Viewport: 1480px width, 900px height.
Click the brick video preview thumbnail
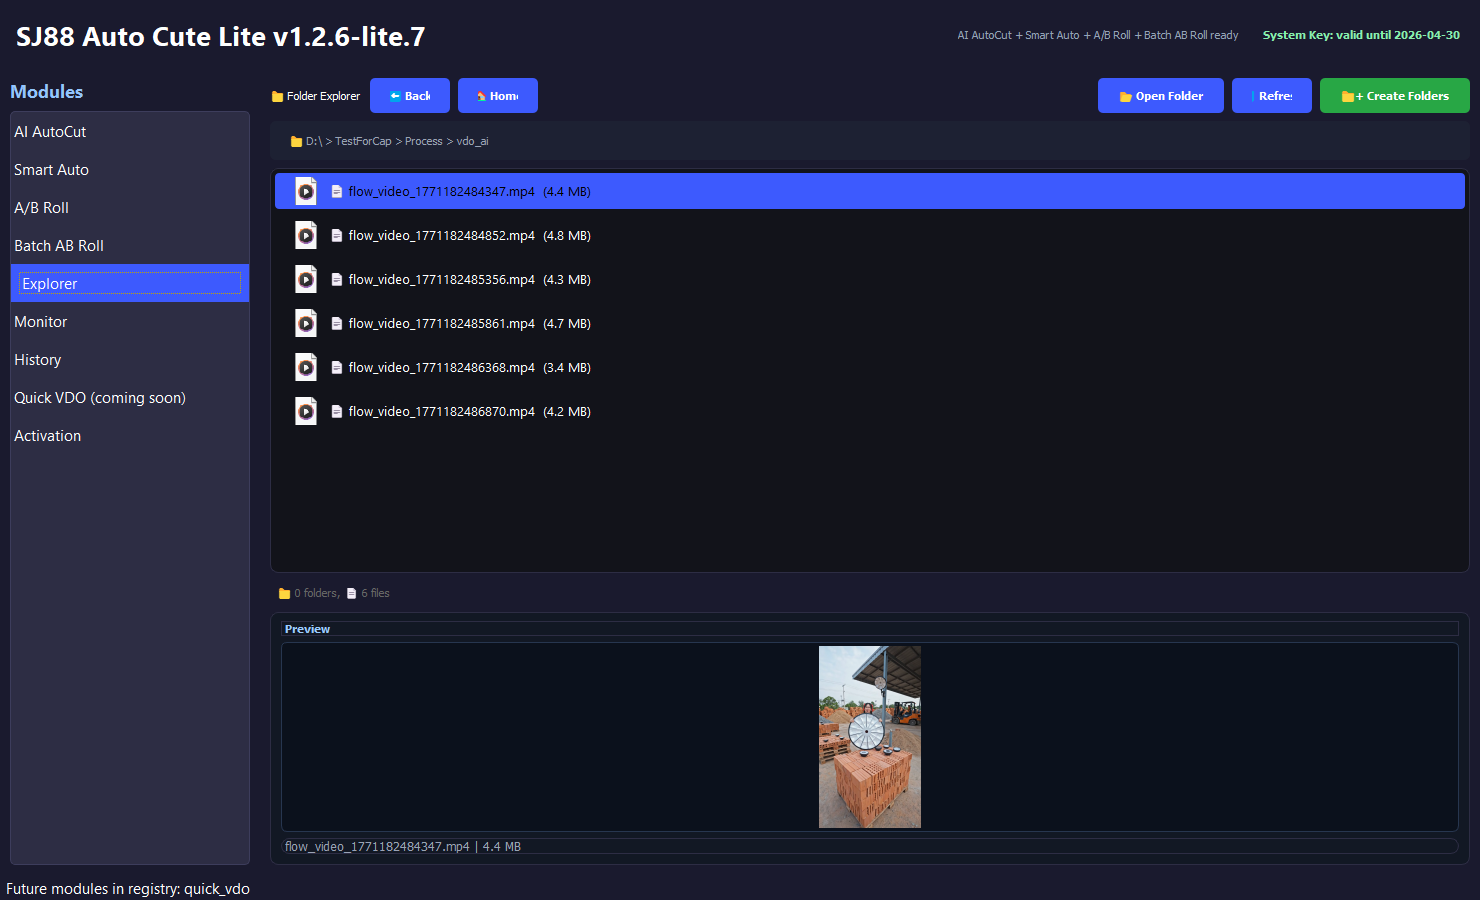(870, 737)
